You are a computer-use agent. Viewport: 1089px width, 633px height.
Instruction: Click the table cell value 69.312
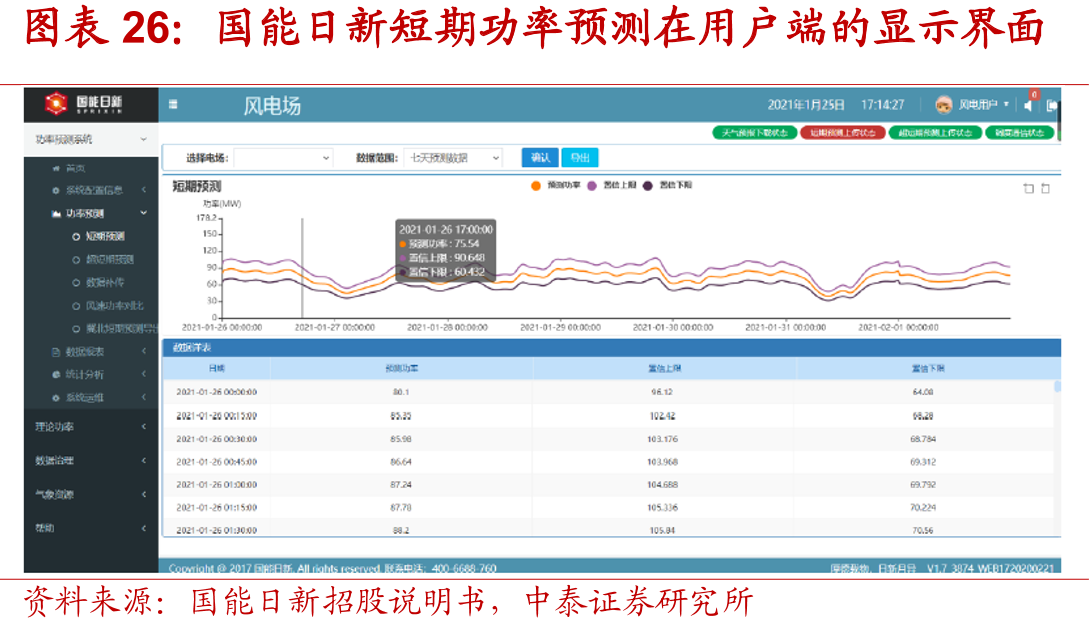[x=923, y=462]
